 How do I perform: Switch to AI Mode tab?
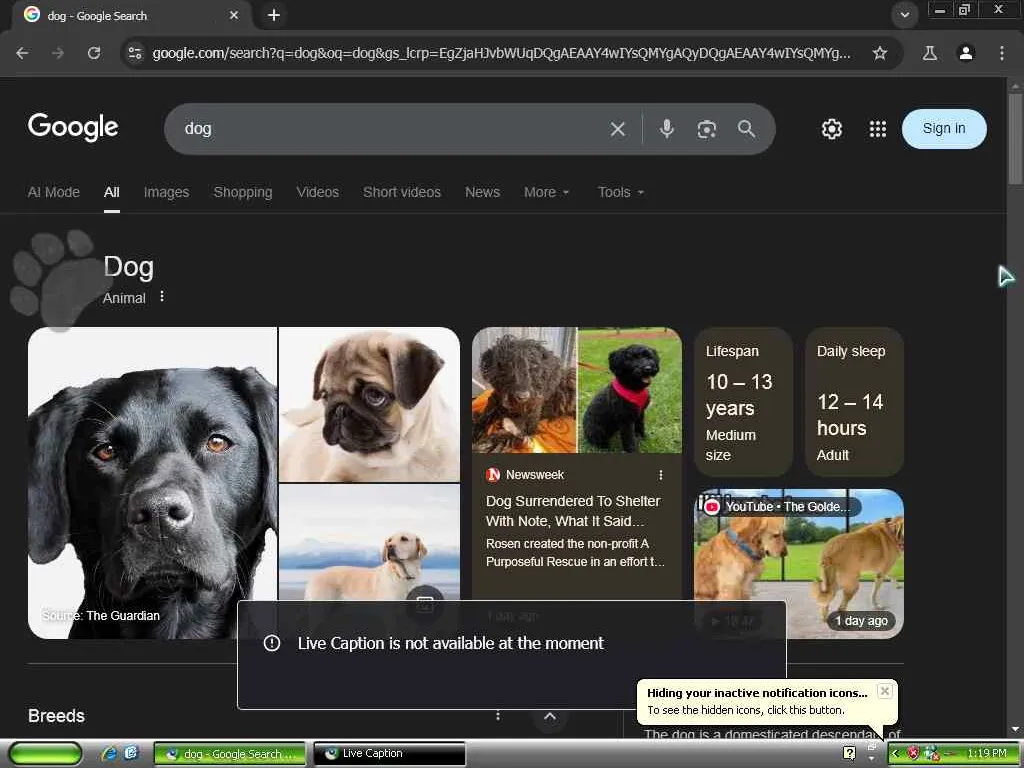(54, 192)
